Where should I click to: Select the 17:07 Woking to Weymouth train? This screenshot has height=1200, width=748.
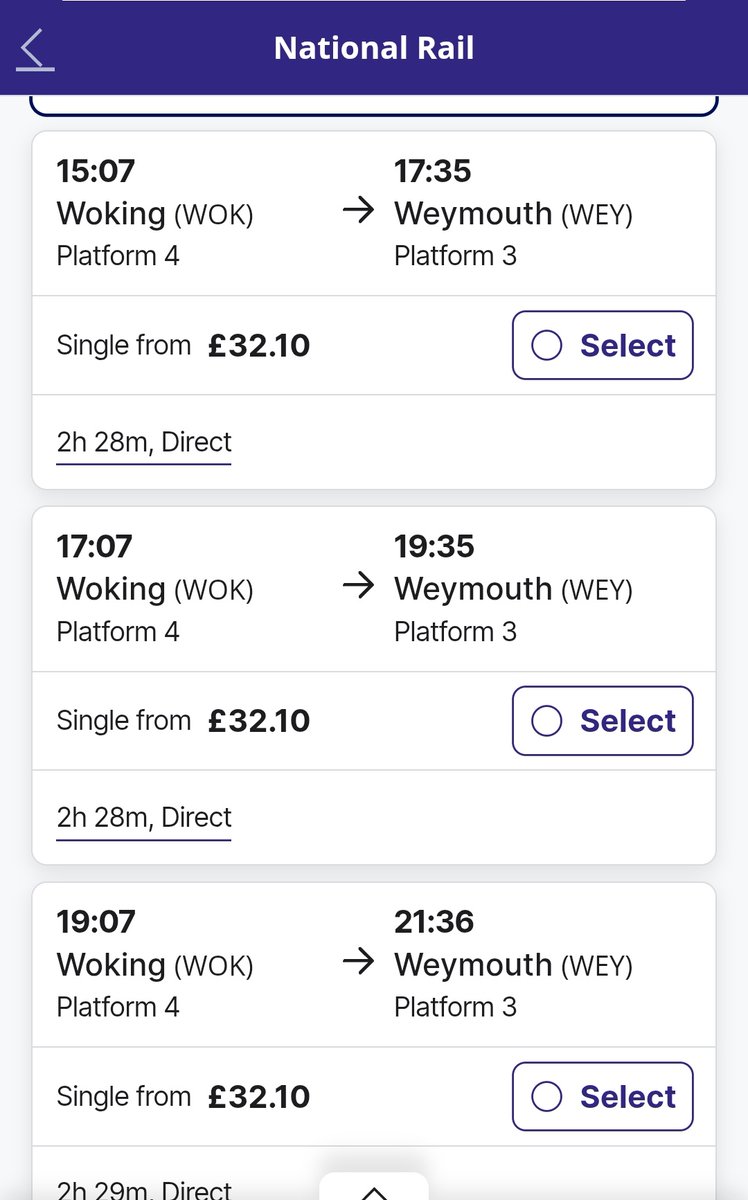point(602,721)
